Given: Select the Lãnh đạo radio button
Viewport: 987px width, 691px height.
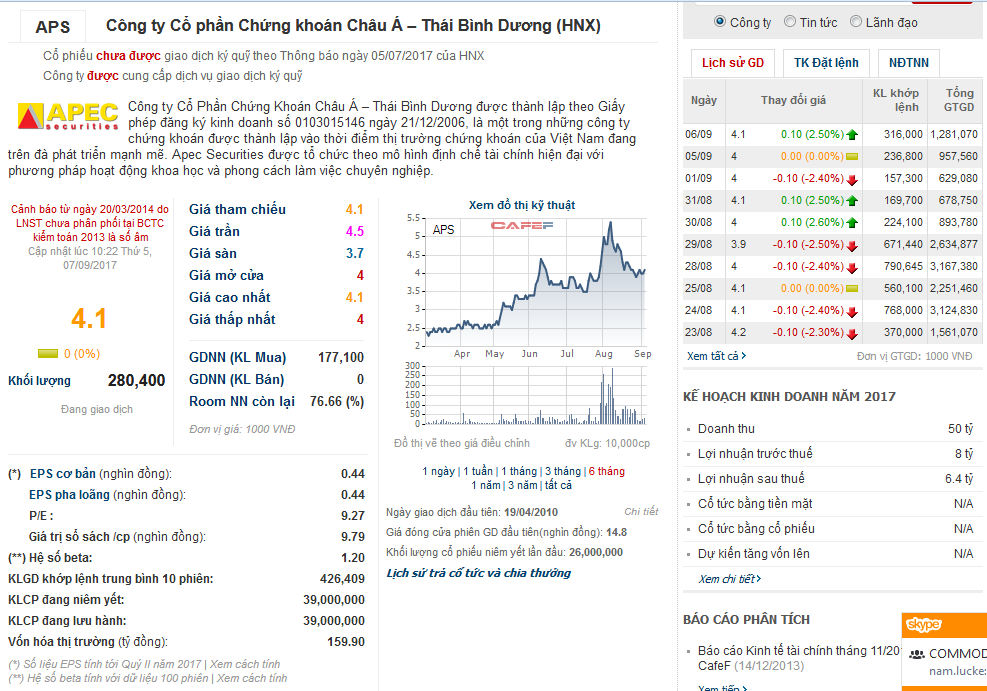Looking at the screenshot, I should coord(856,21).
